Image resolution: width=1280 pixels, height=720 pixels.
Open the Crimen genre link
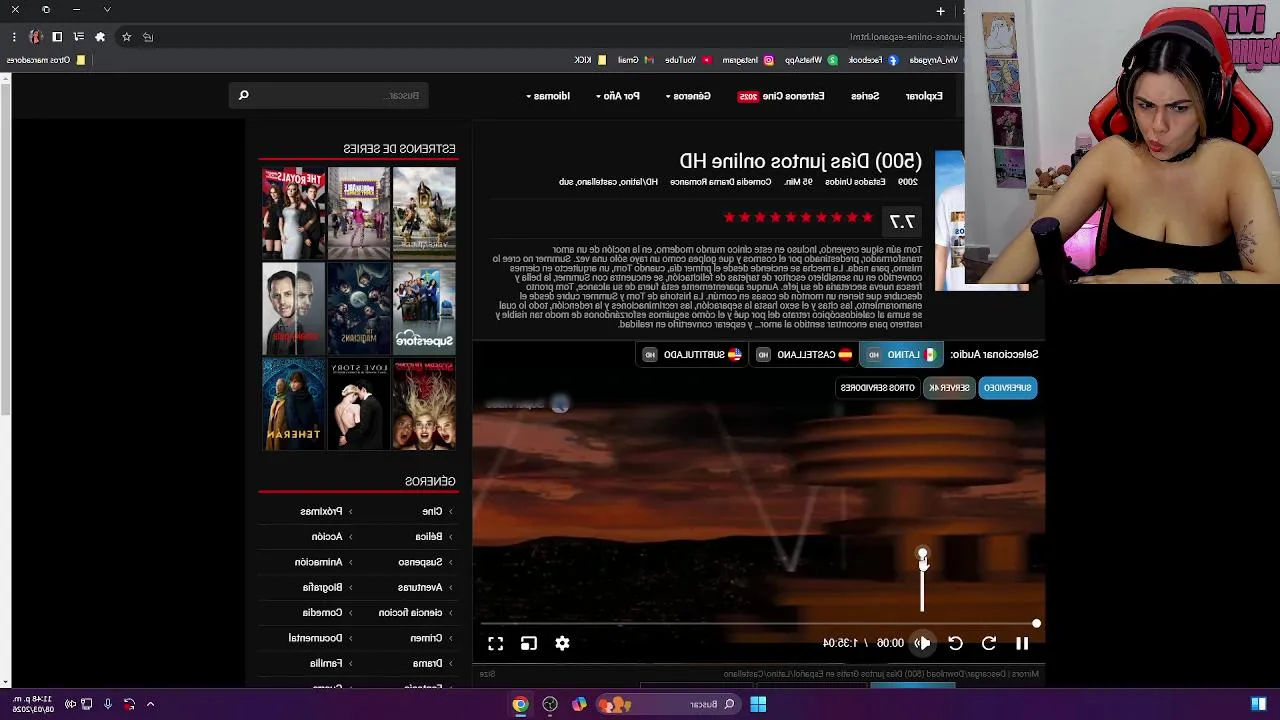[x=426, y=638]
